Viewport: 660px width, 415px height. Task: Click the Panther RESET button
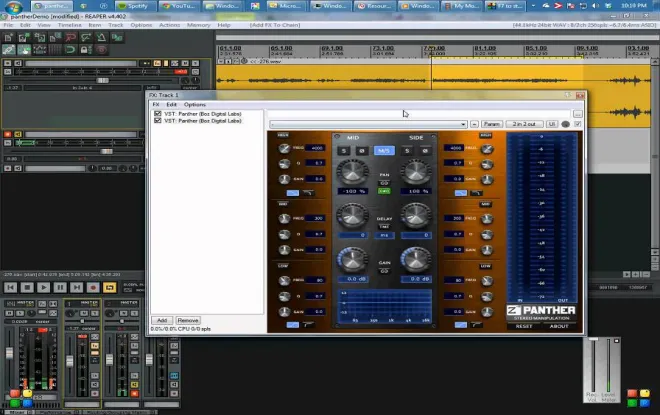point(524,326)
